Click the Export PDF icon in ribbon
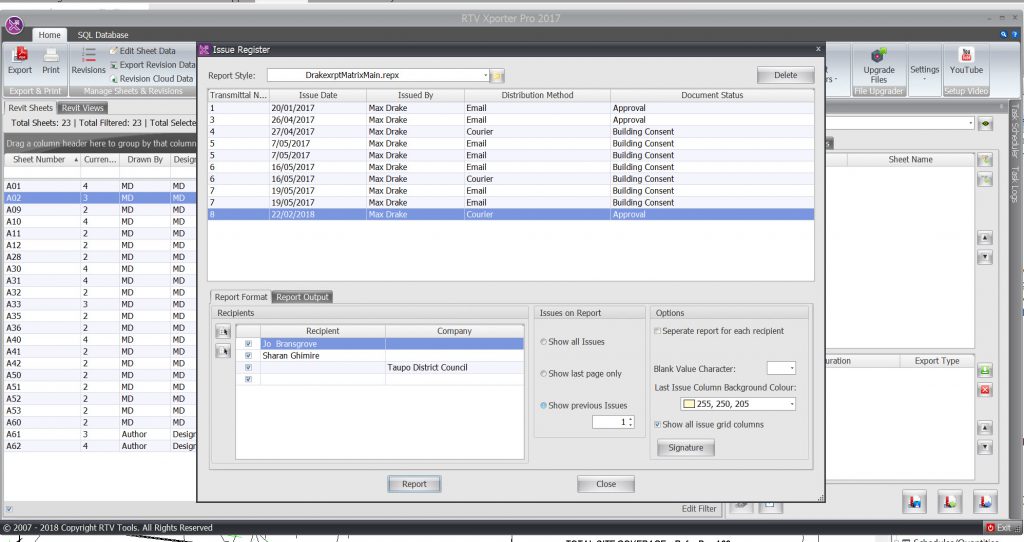1024x542 pixels. 20,59
